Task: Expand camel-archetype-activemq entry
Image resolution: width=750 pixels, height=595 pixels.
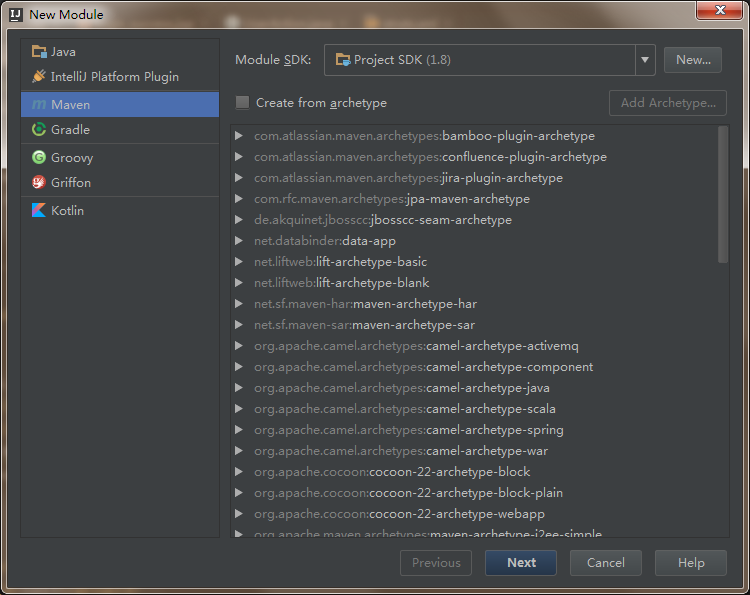Action: click(x=239, y=346)
